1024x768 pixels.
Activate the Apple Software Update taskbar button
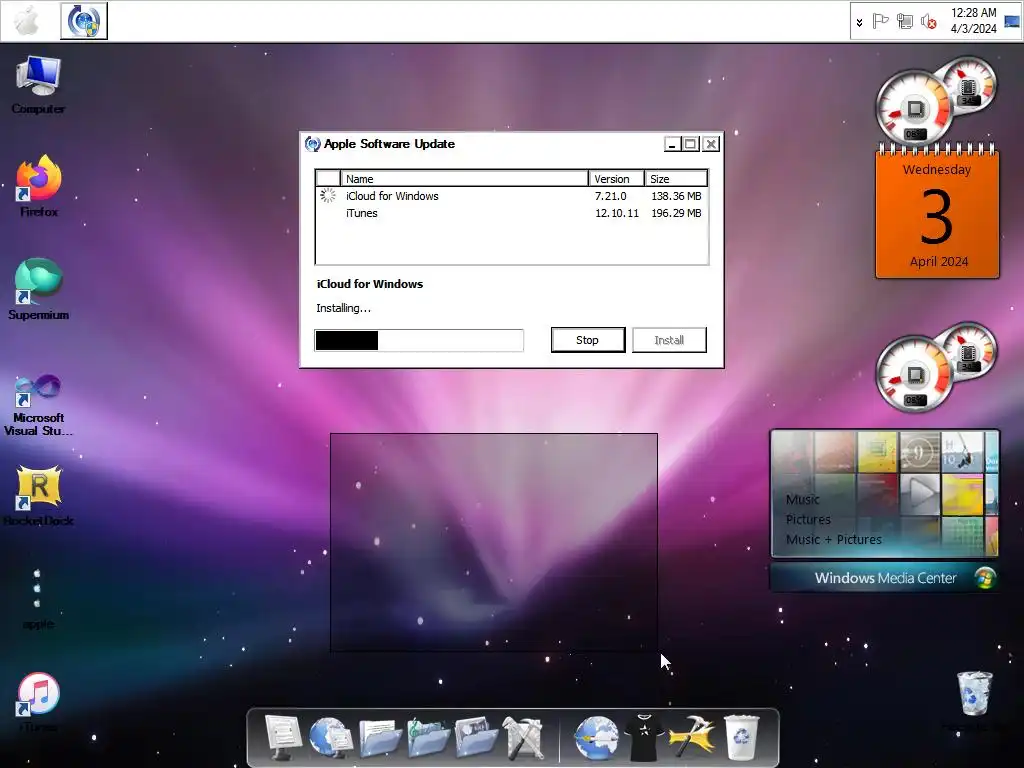(84, 21)
